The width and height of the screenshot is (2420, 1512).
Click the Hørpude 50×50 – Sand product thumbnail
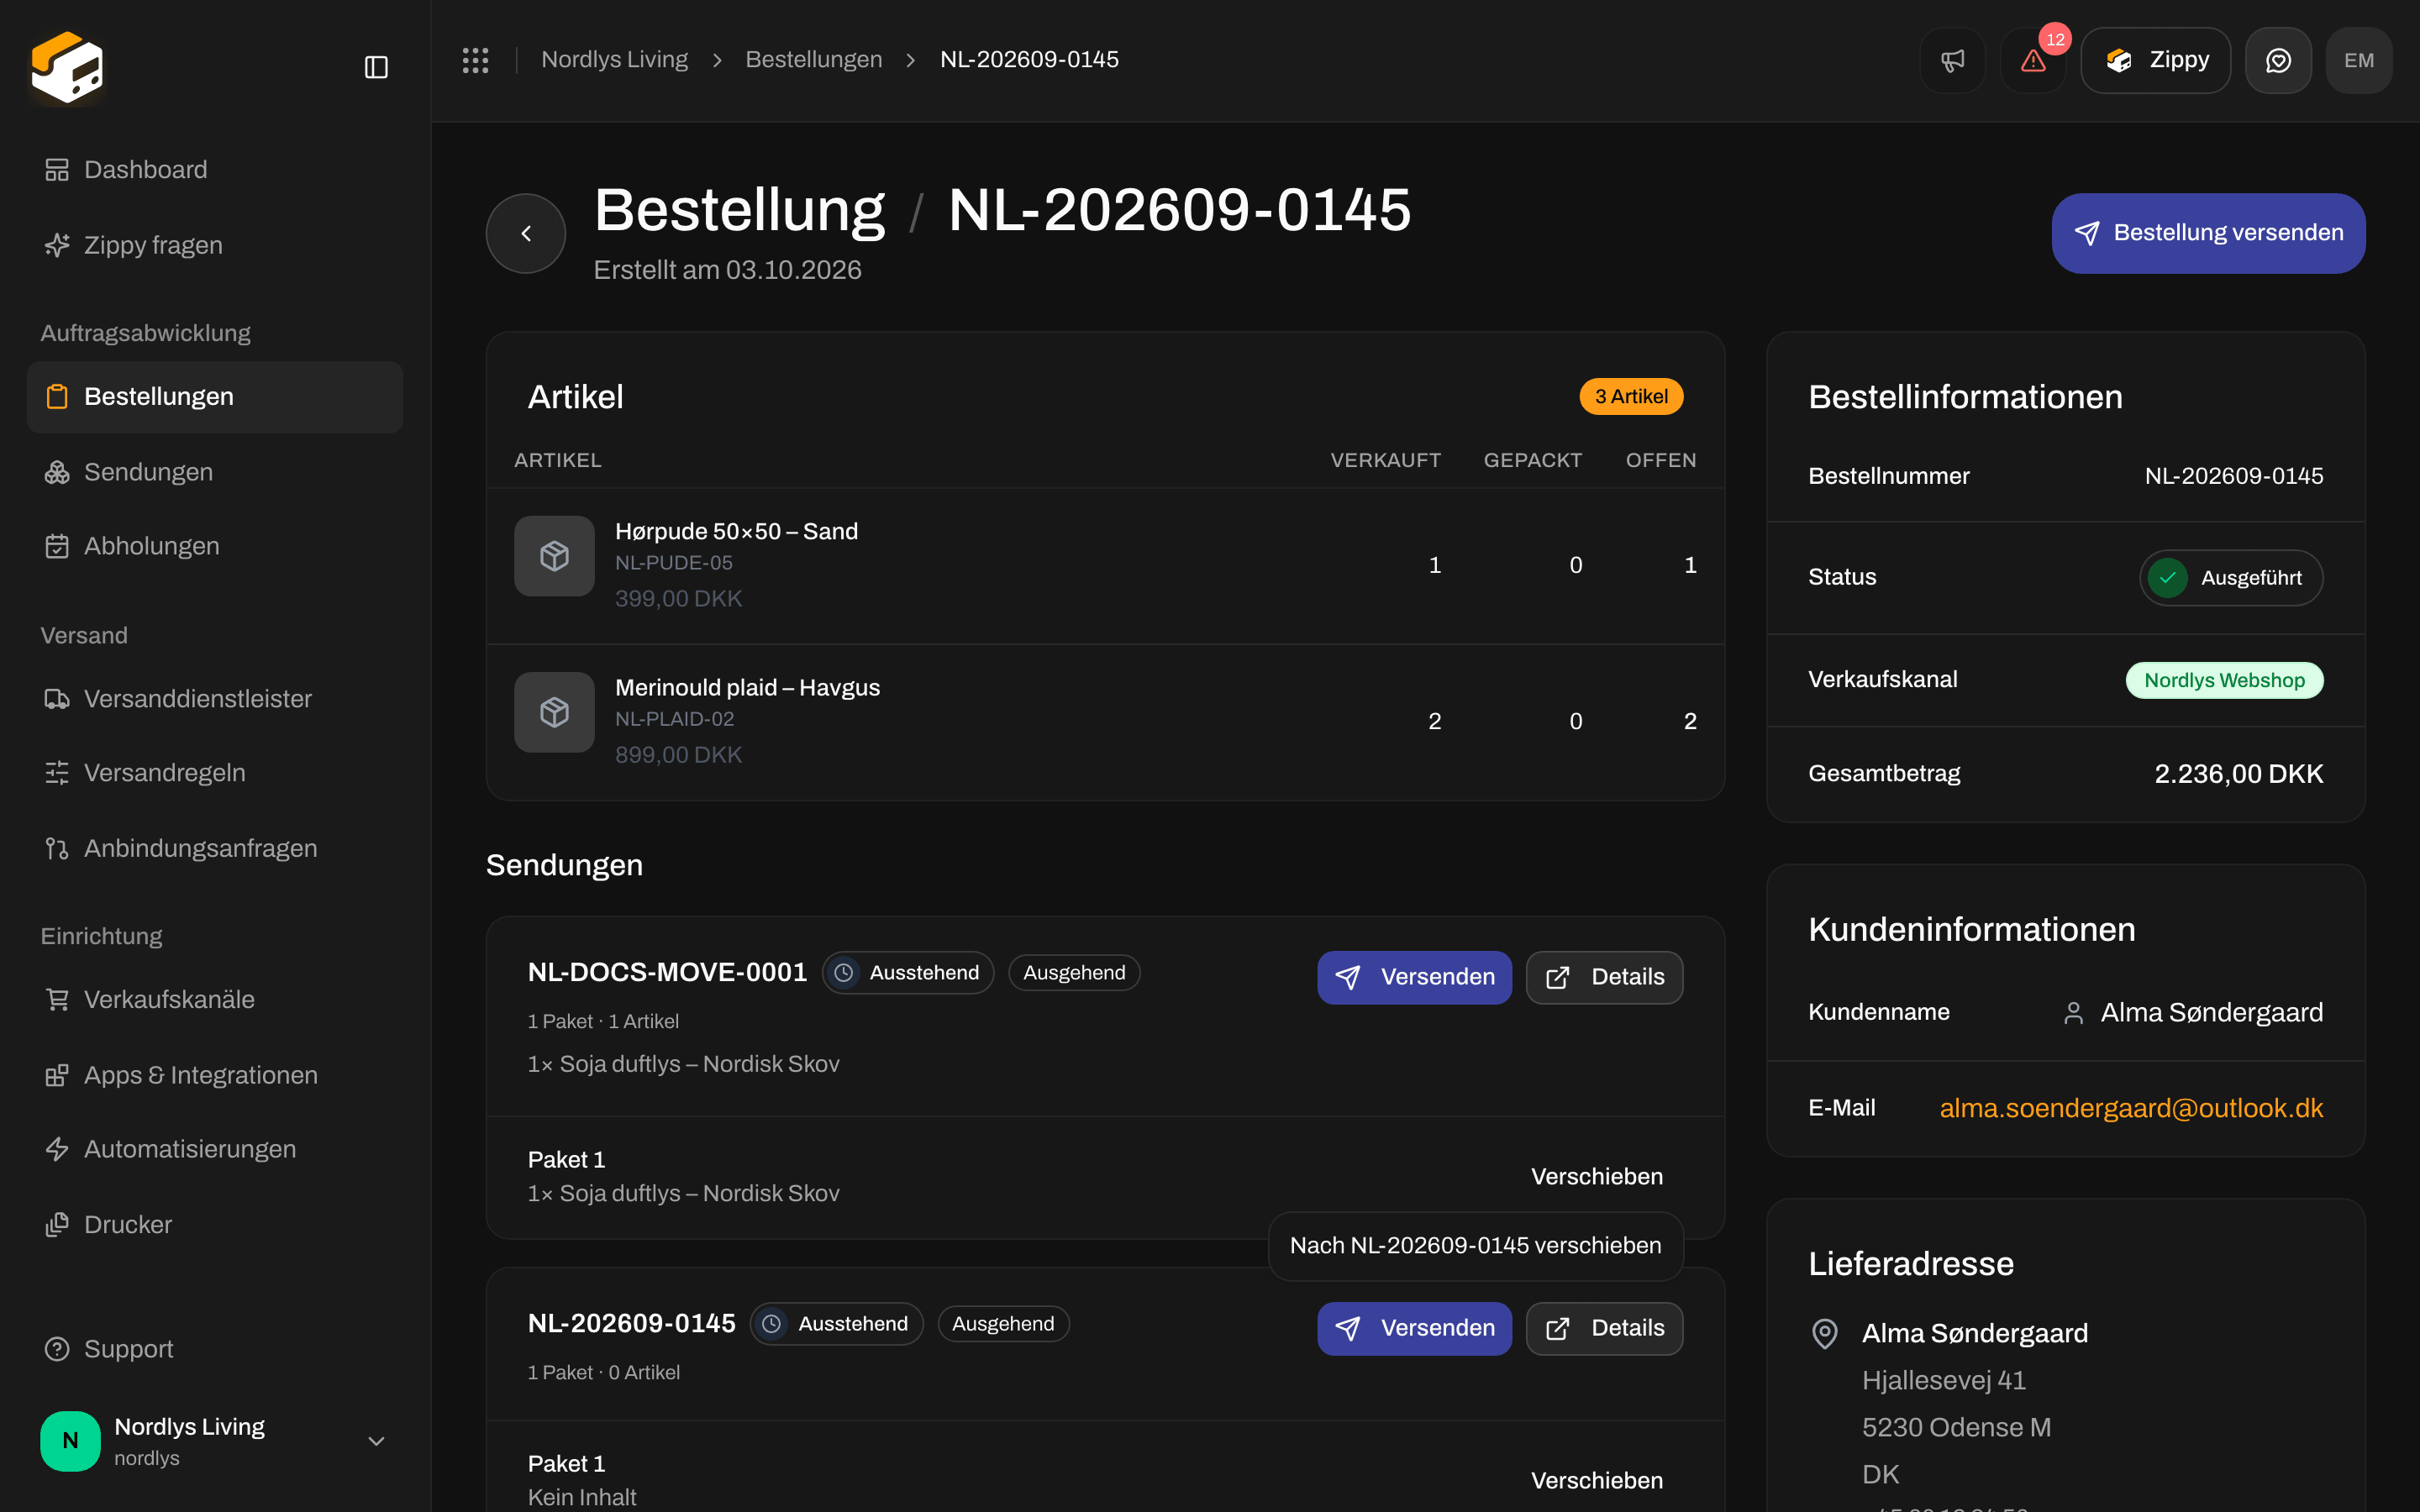pyautogui.click(x=554, y=556)
